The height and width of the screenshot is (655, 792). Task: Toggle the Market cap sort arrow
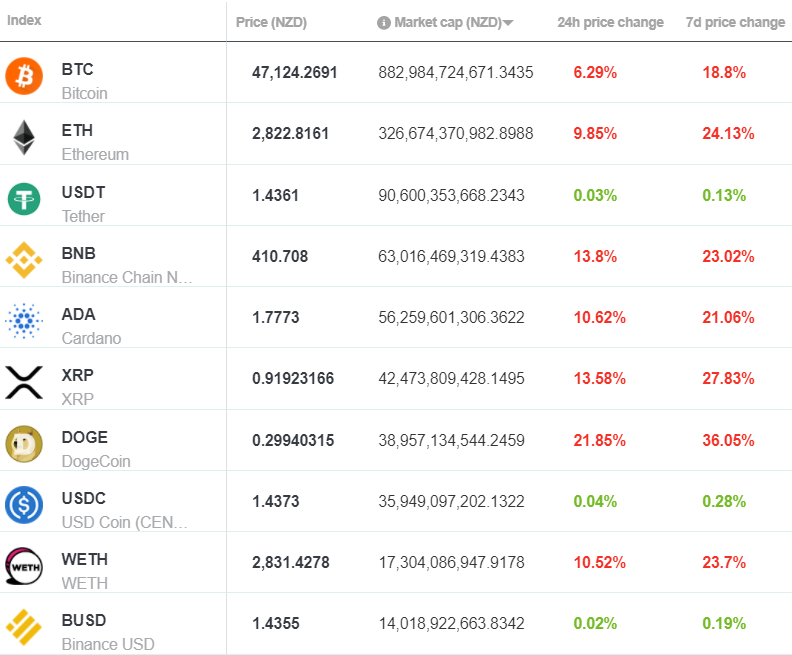(508, 23)
